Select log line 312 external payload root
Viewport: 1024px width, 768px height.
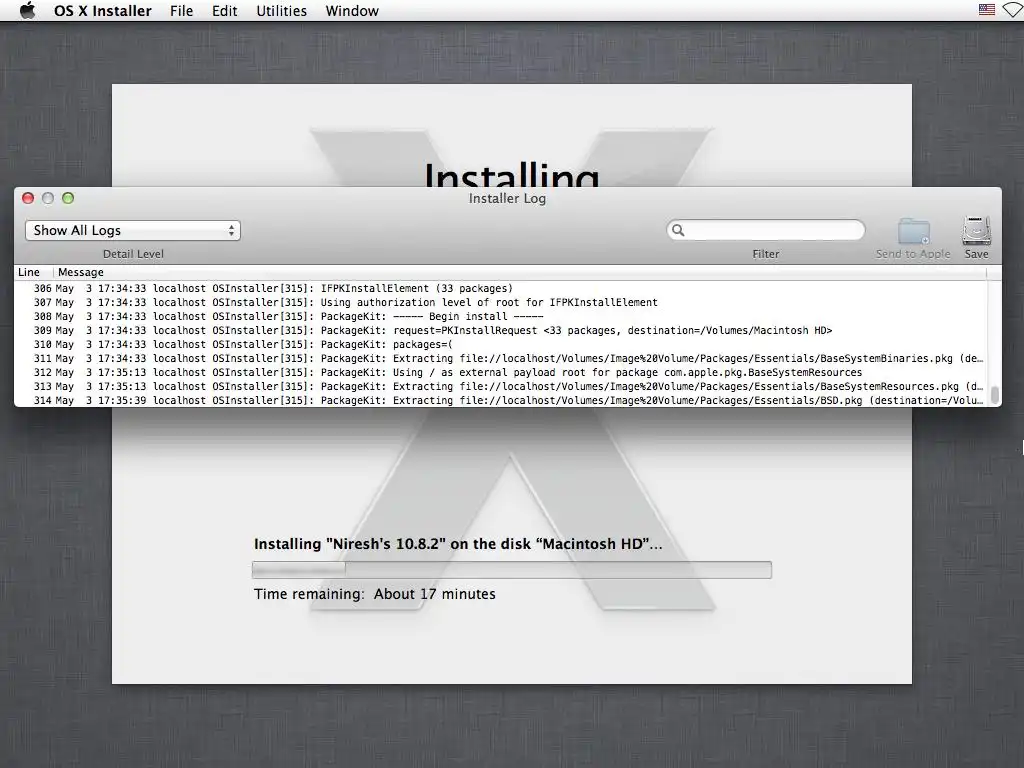[x=500, y=372]
